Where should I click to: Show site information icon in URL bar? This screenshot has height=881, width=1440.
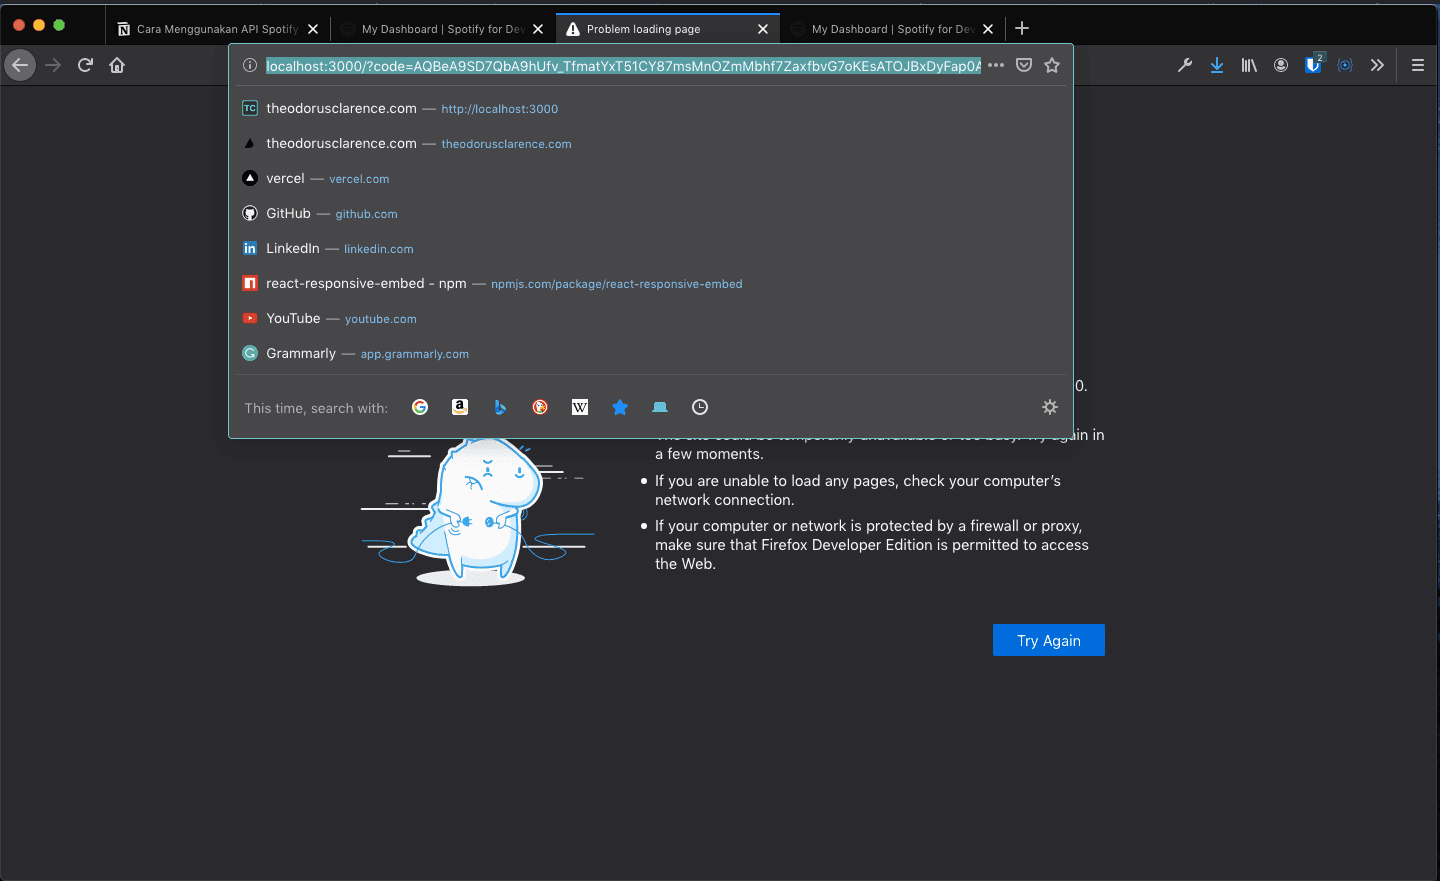coord(250,65)
